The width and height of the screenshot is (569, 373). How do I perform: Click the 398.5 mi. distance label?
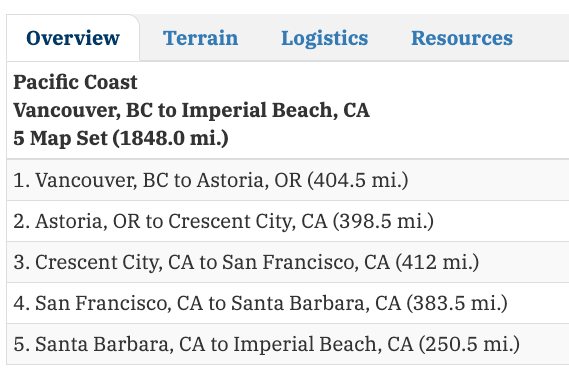point(383,221)
